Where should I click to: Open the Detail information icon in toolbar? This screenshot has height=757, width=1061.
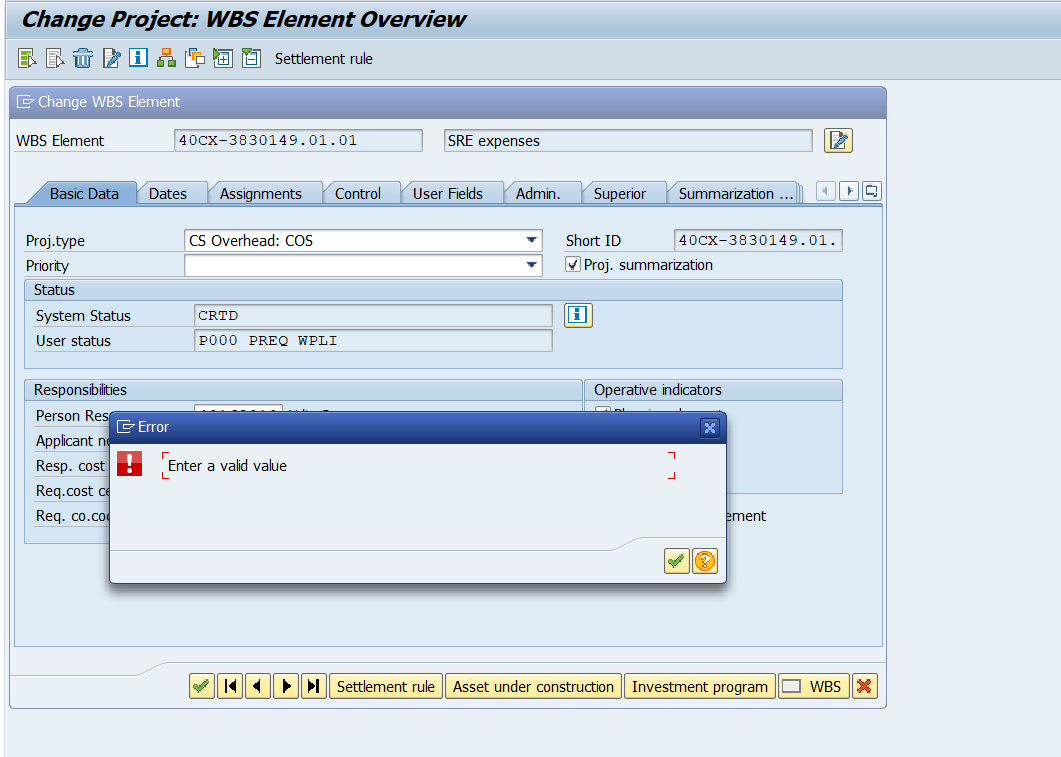[x=138, y=58]
